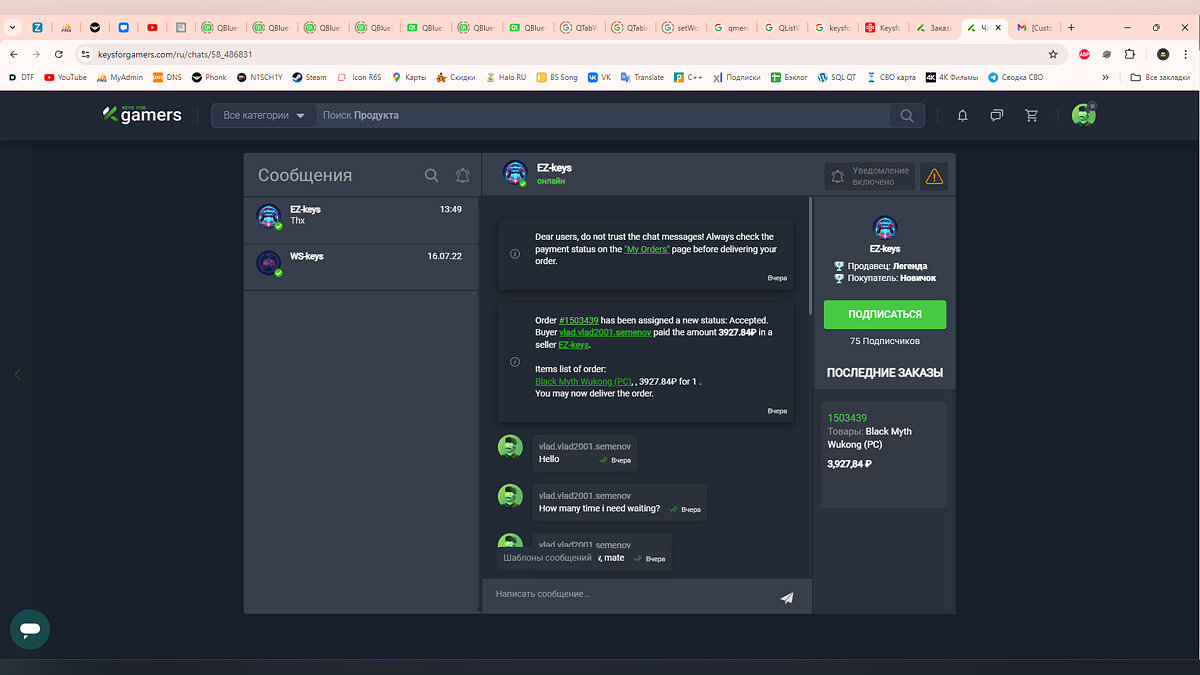Click the green ПОДПИСАТЬСЯ button
The height and width of the screenshot is (675, 1200).
pos(884,314)
